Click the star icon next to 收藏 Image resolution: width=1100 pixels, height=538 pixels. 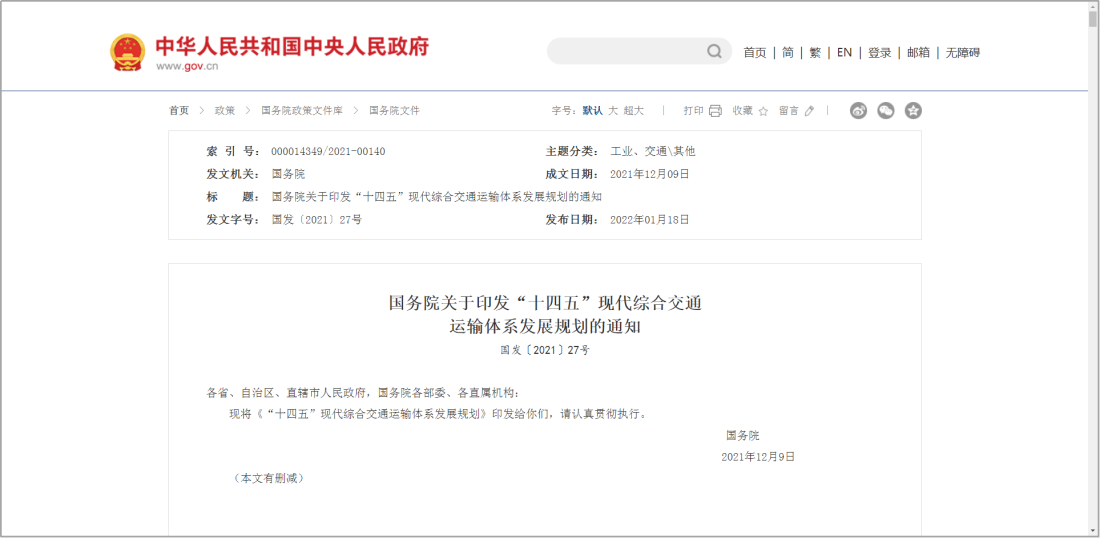[763, 111]
